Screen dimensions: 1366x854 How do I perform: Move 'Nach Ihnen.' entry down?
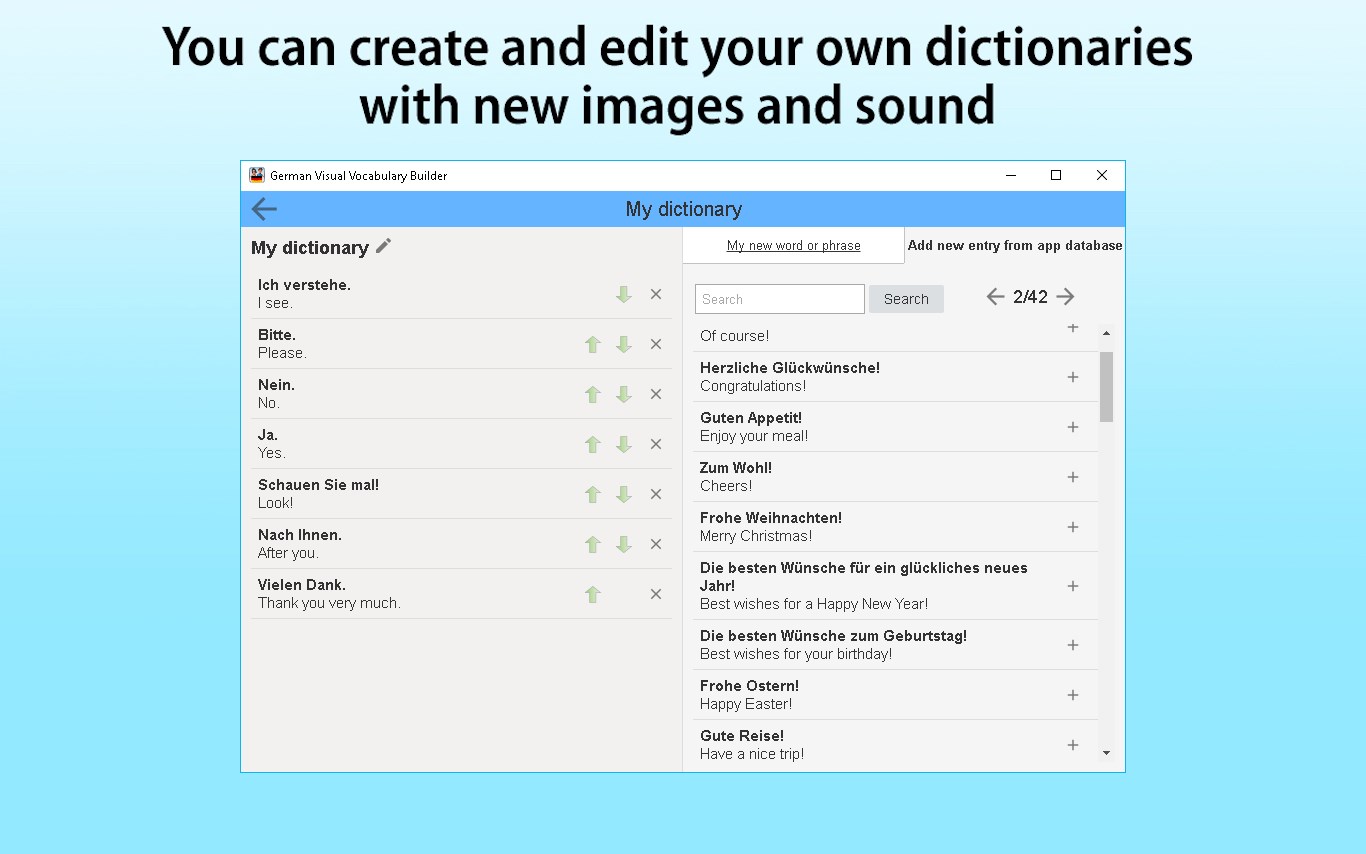[x=624, y=544]
